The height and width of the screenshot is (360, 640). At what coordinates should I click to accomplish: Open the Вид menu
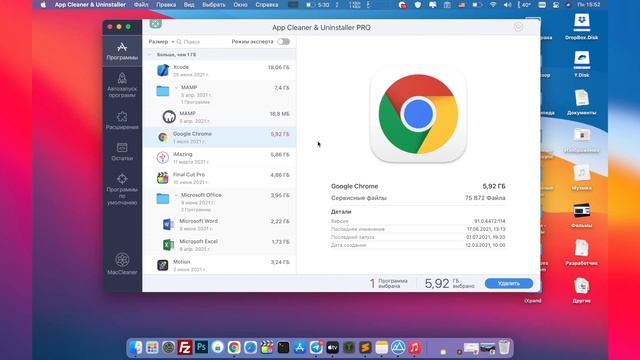(x=189, y=5)
